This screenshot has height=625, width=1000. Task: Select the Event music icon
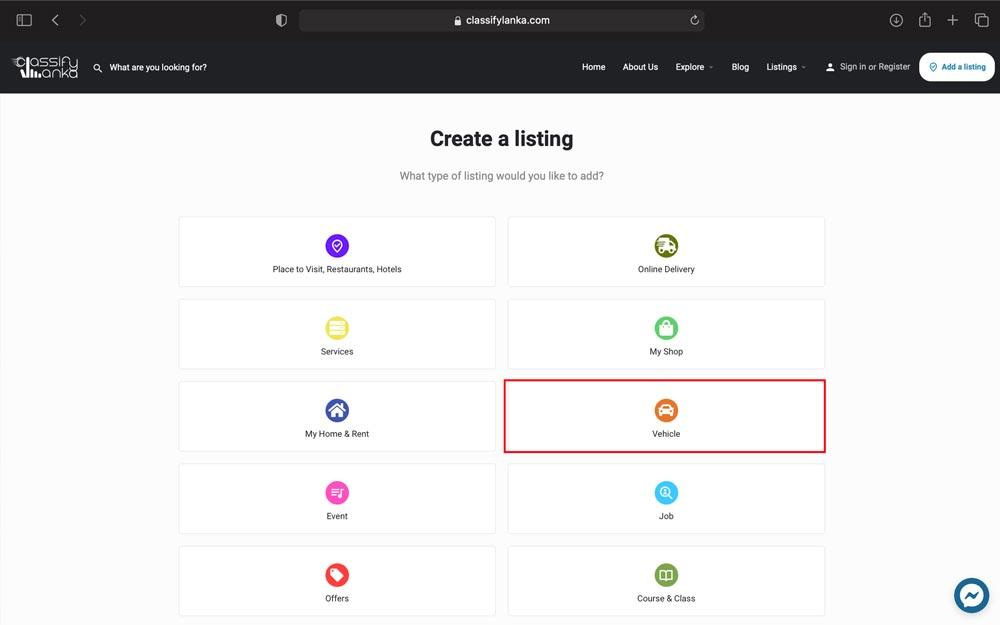point(337,493)
